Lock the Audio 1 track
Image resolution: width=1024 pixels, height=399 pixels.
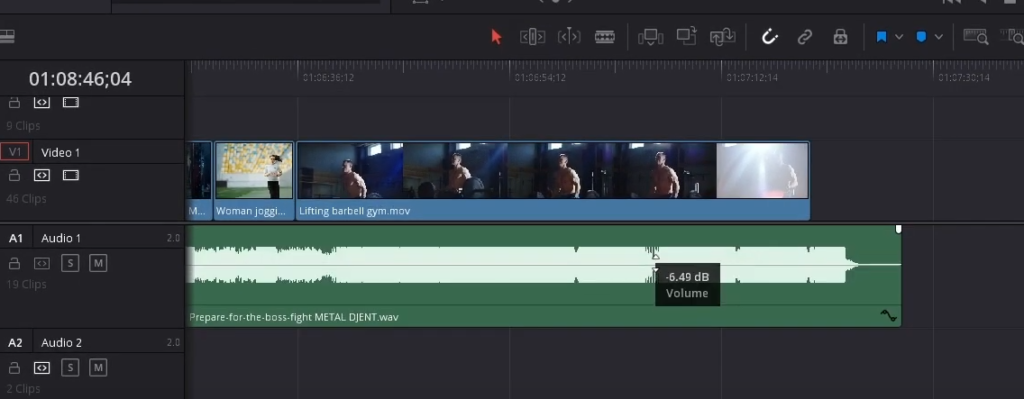tap(14, 263)
